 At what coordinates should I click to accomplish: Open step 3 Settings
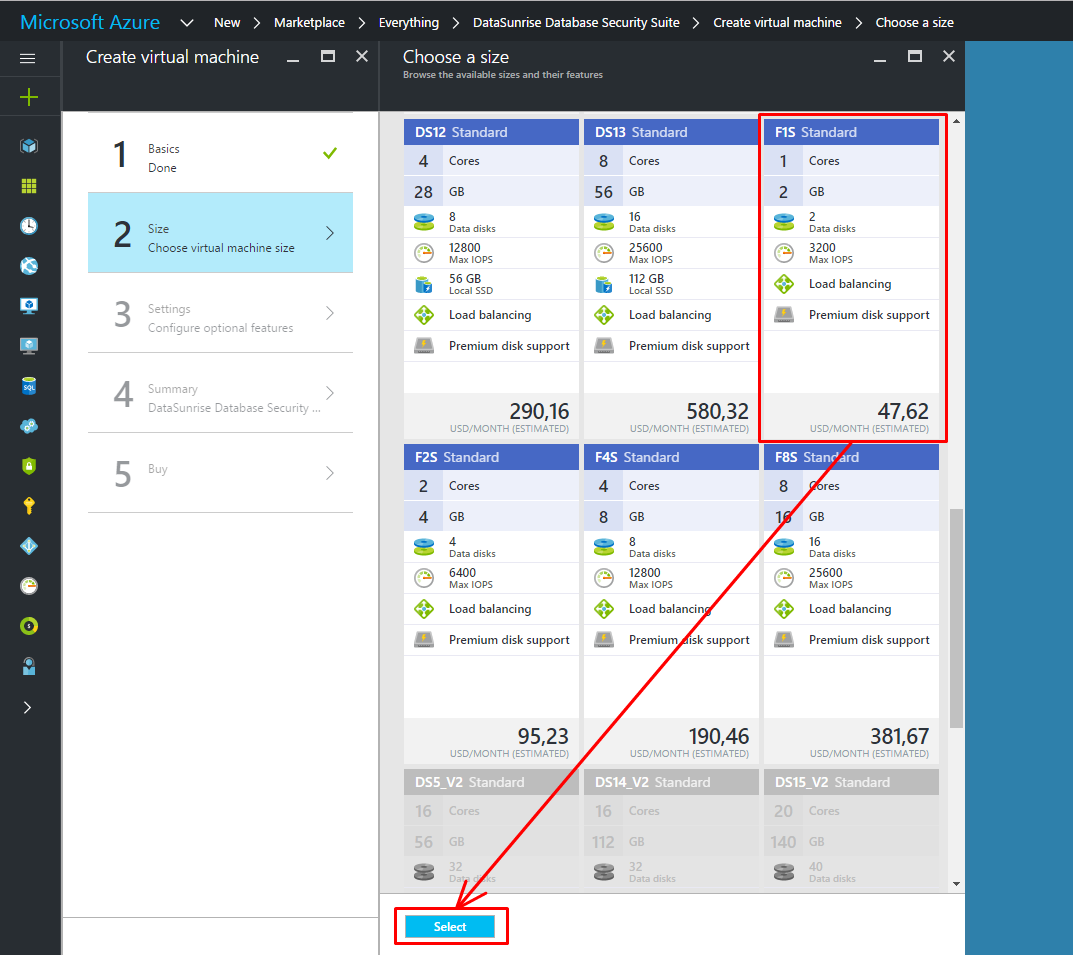click(220, 313)
